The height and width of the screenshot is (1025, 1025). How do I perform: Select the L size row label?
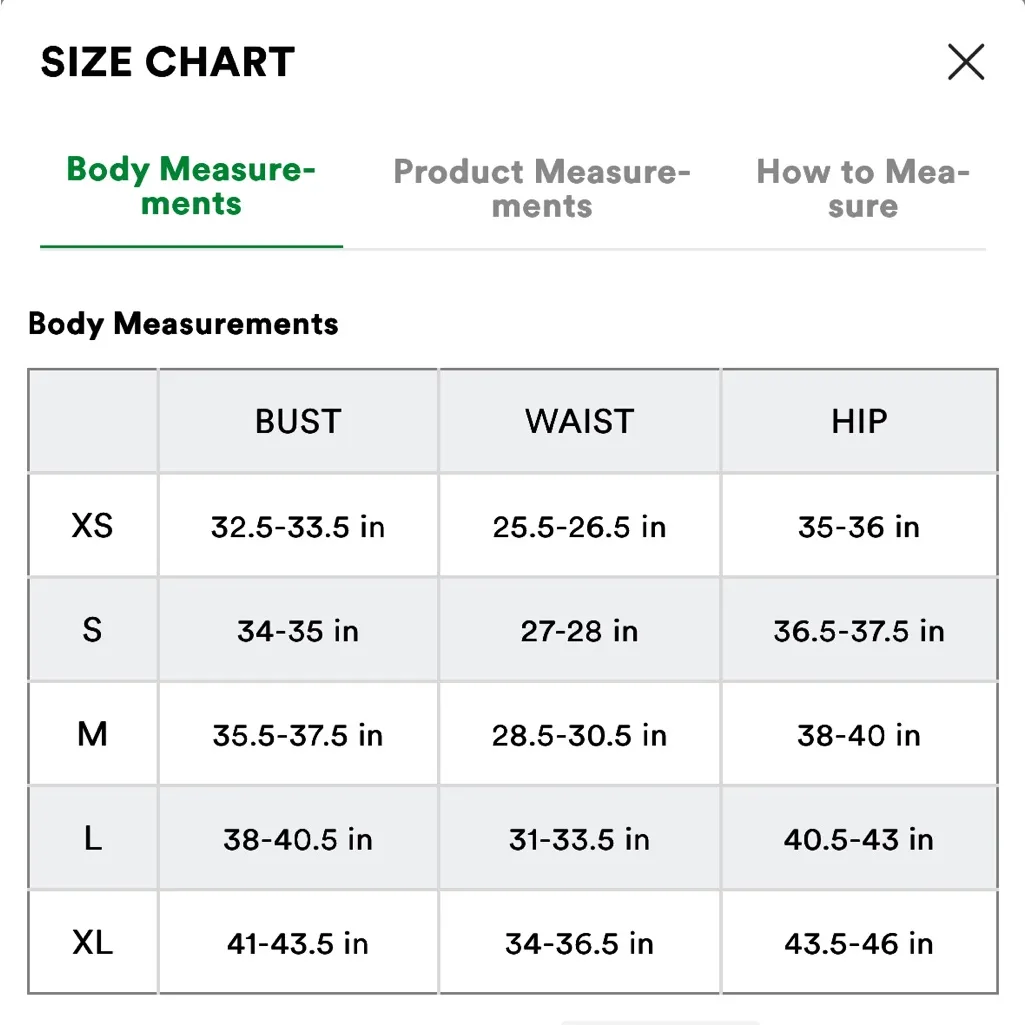(92, 839)
